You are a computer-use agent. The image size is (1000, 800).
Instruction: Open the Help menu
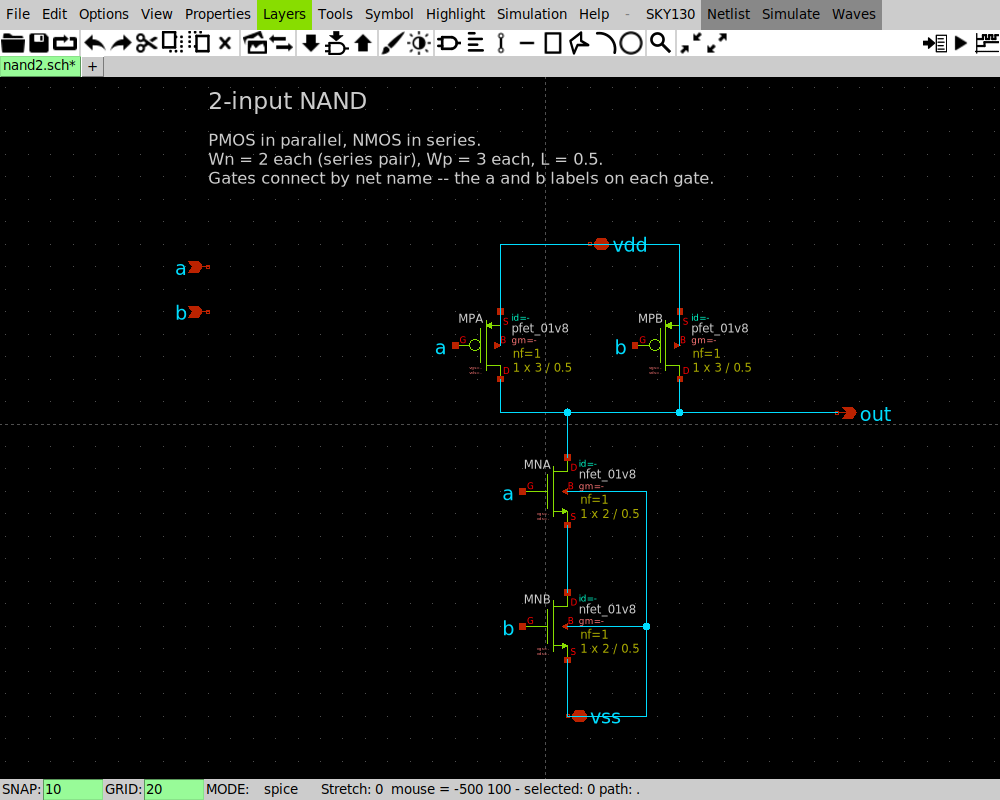point(594,14)
